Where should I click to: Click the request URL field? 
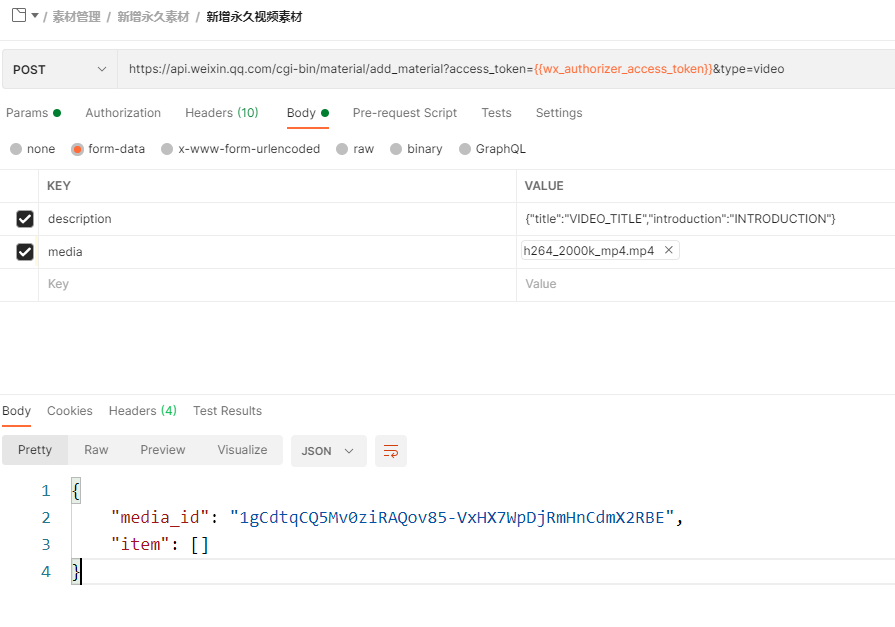(506, 69)
